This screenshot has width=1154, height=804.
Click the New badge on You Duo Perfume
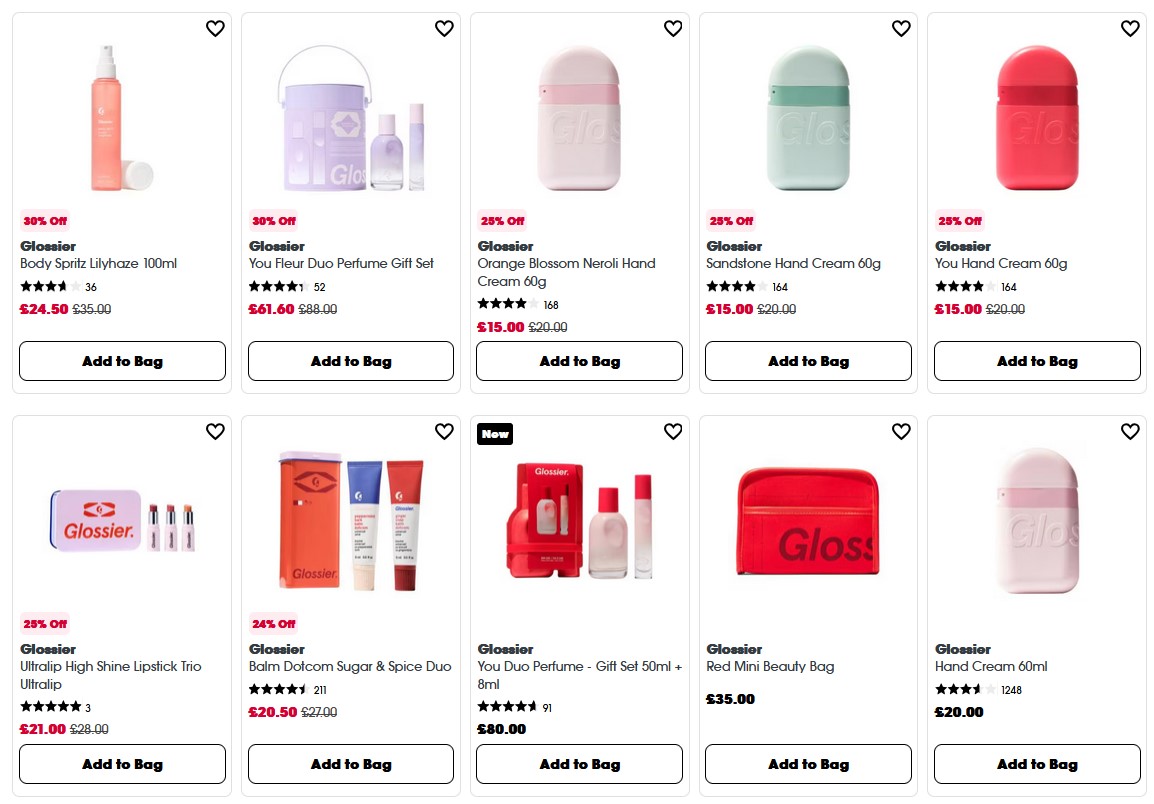(494, 434)
